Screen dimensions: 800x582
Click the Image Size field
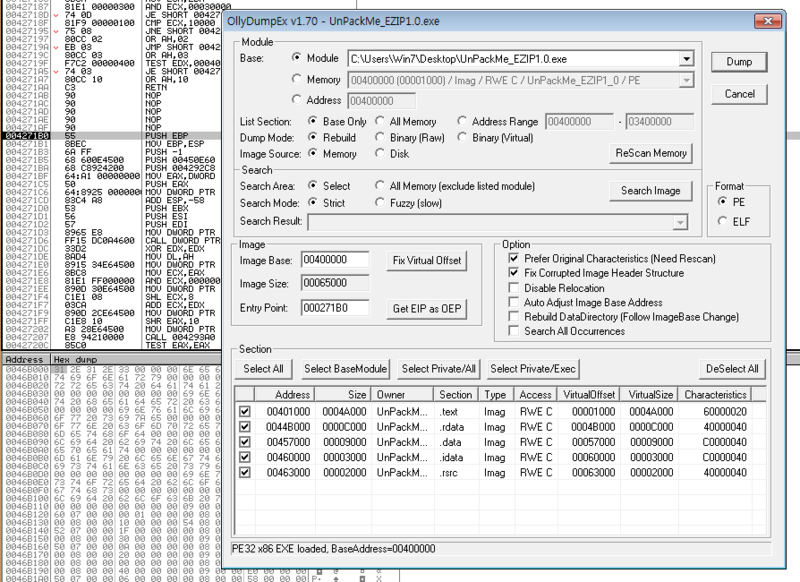(x=335, y=283)
